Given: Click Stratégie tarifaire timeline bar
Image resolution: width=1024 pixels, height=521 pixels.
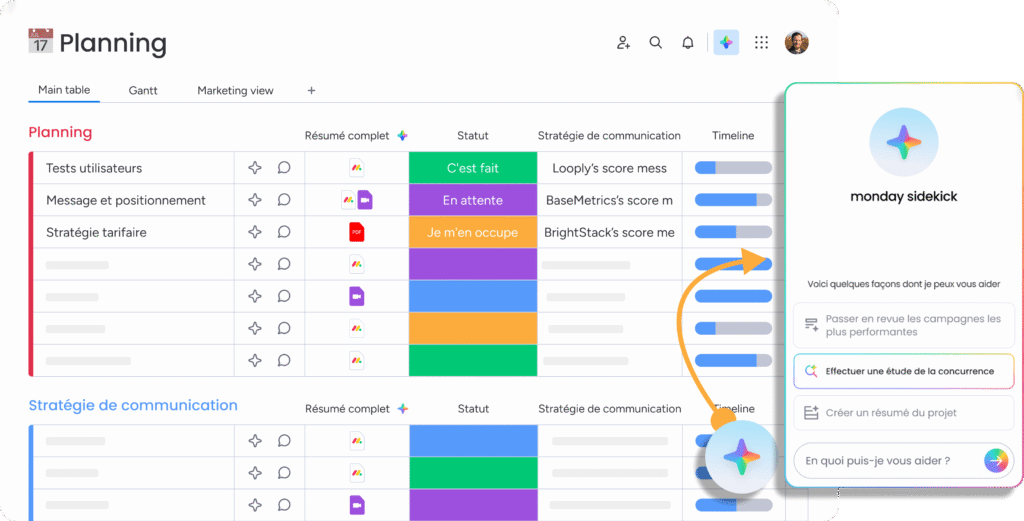Looking at the screenshot, I should [x=733, y=232].
